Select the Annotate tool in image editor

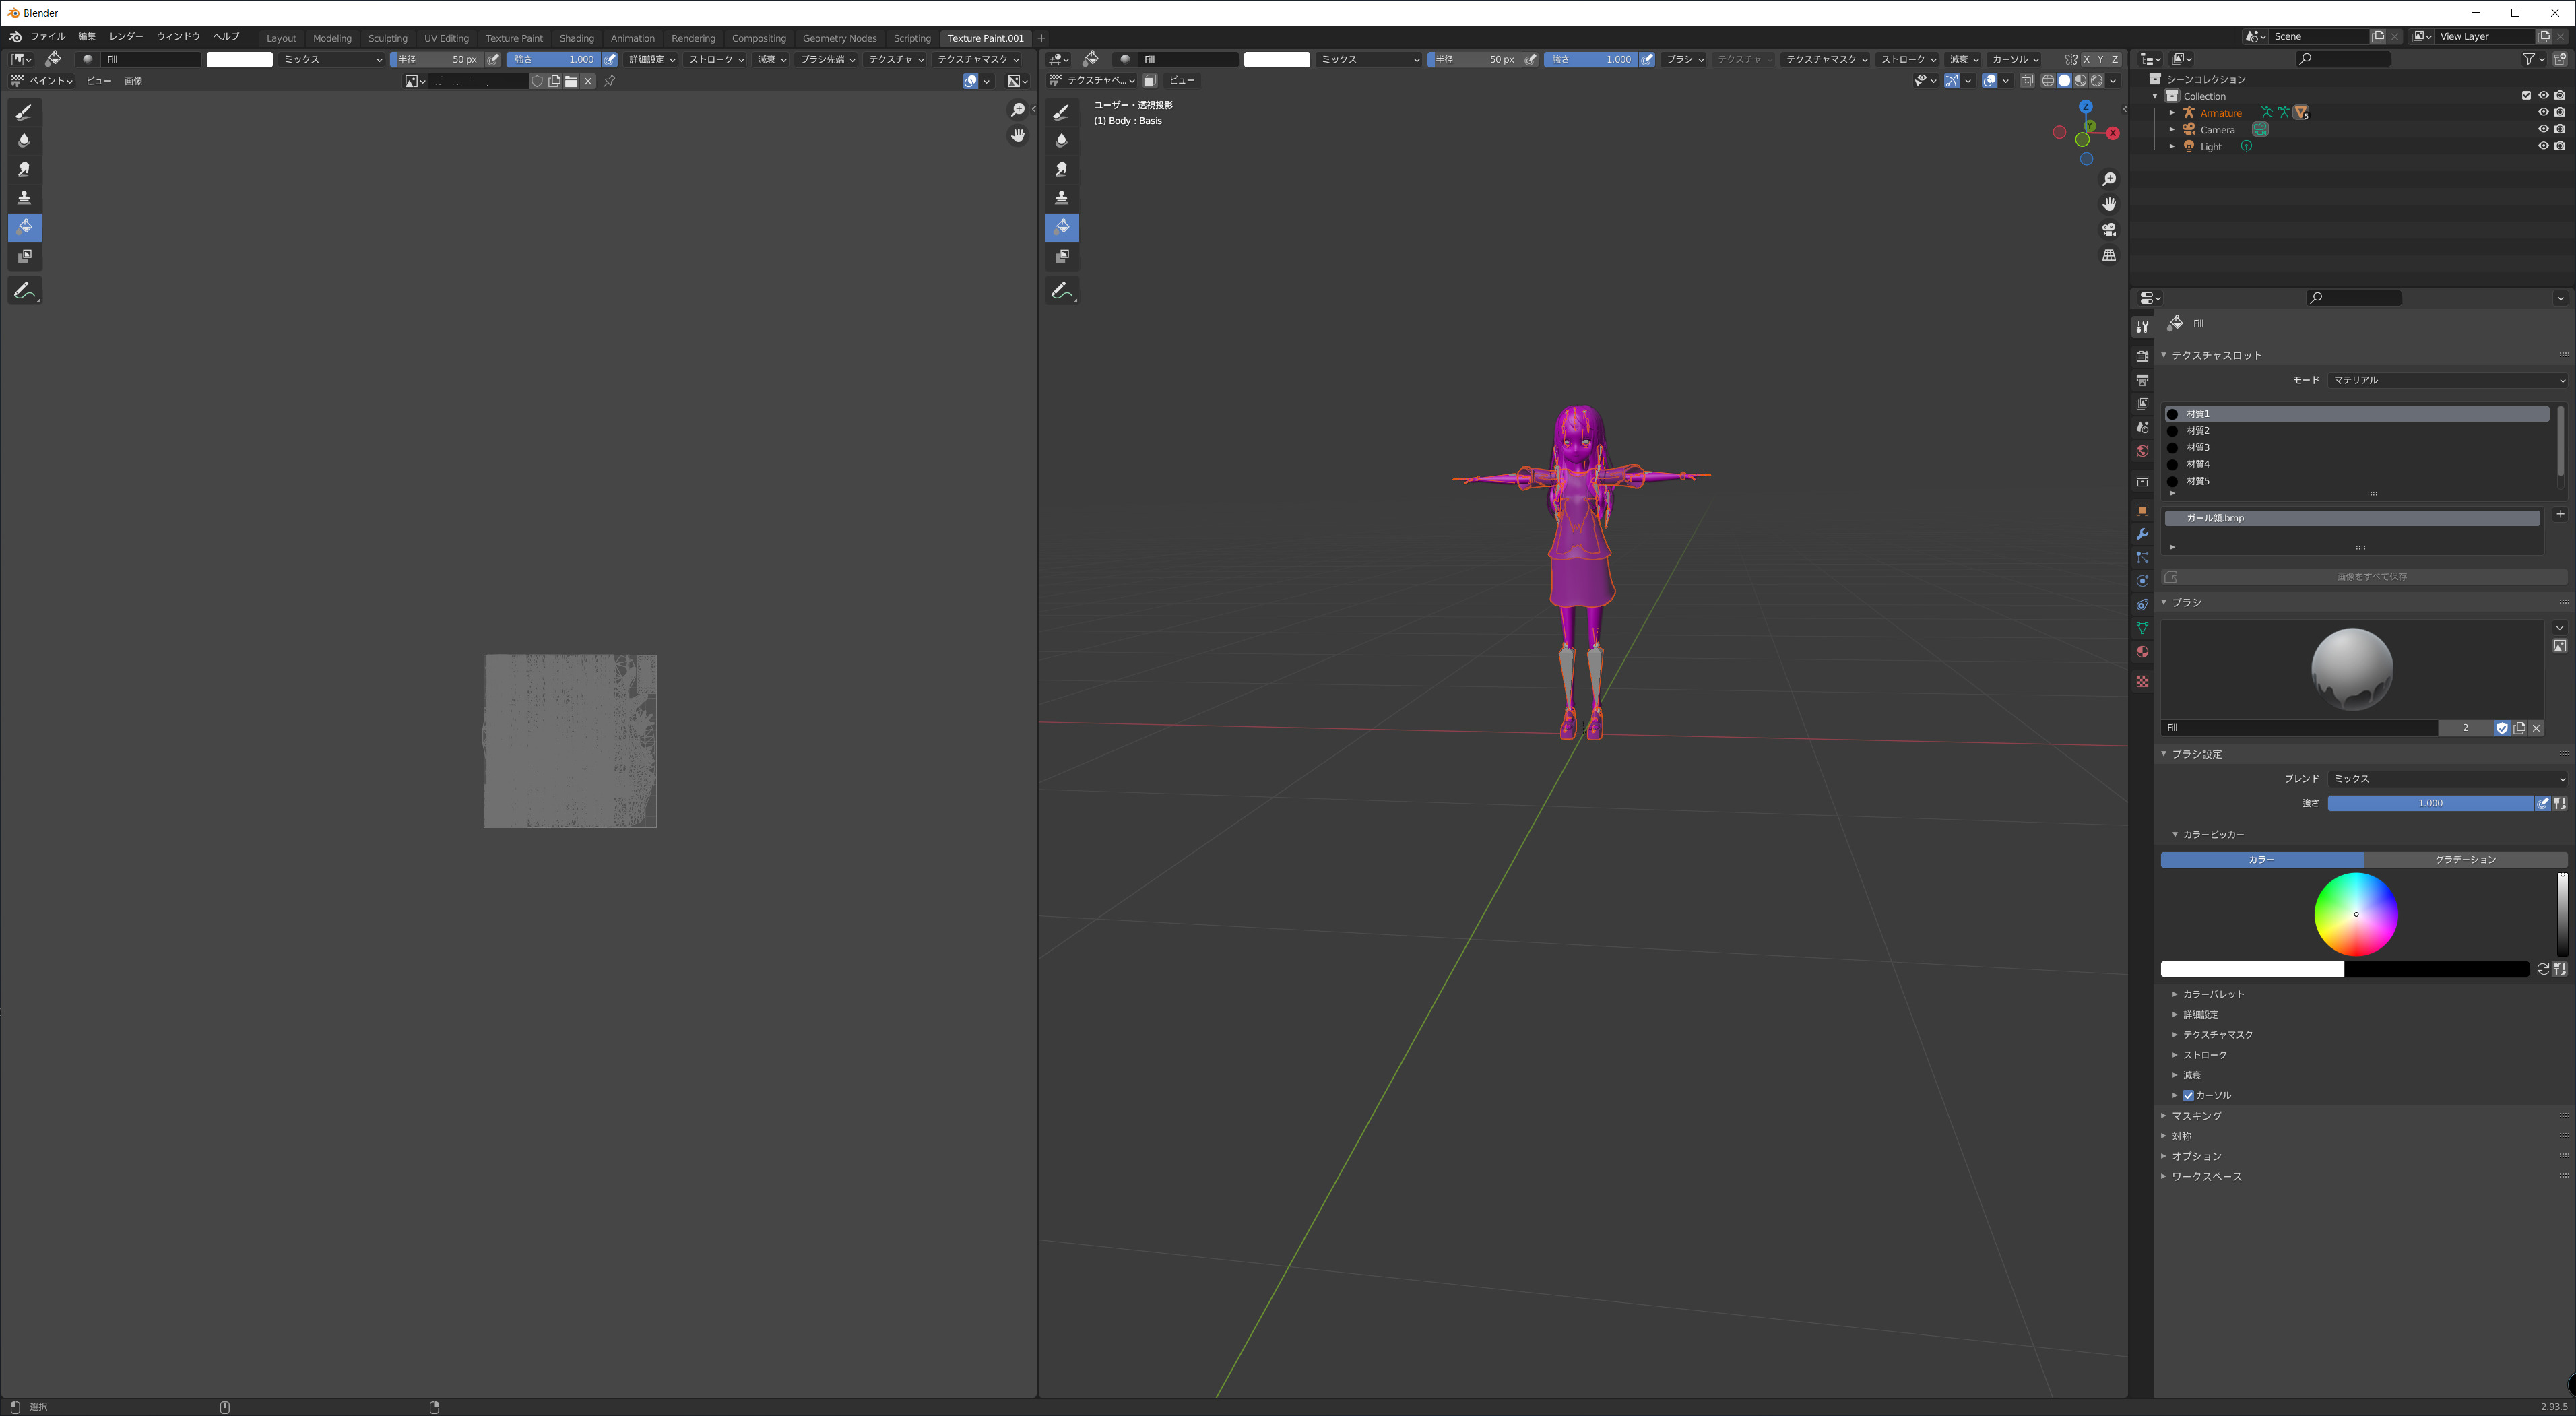pyautogui.click(x=24, y=291)
